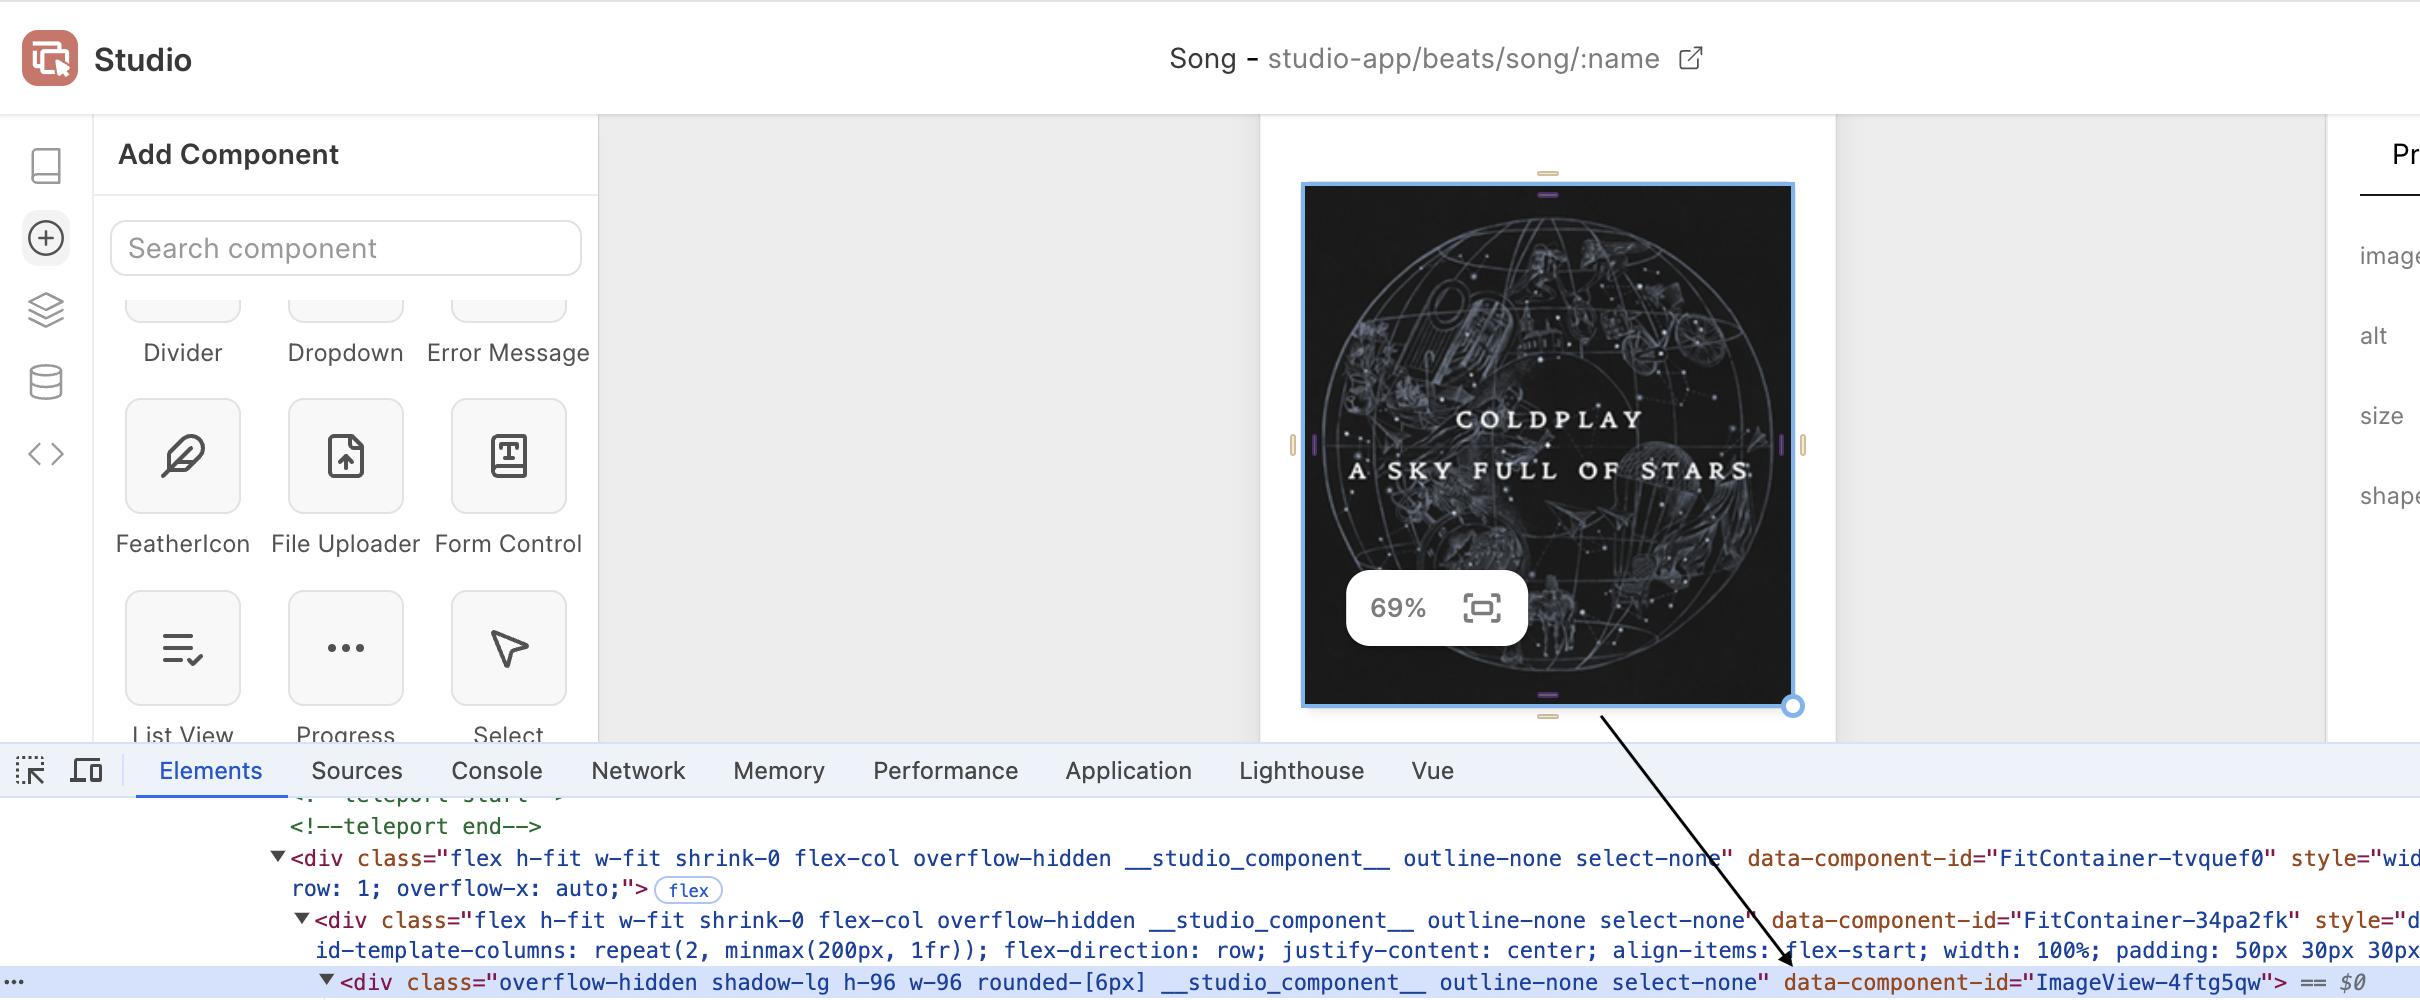The image size is (2420, 1000).
Task: Click the Dropdown component label
Action: click(x=346, y=353)
